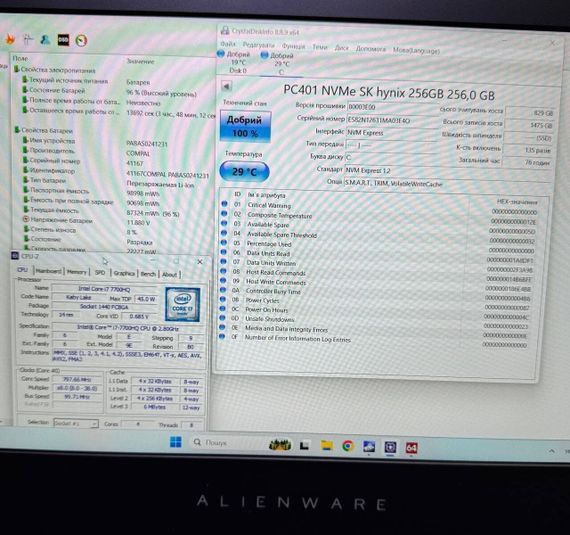570x535 pixels.
Task: Select disk C status icon at 29 °C
Action: pyautogui.click(x=265, y=55)
